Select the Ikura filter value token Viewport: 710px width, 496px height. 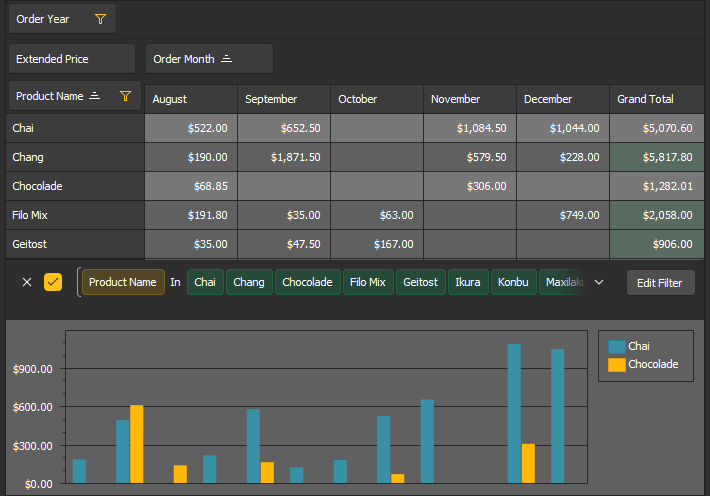[468, 282]
